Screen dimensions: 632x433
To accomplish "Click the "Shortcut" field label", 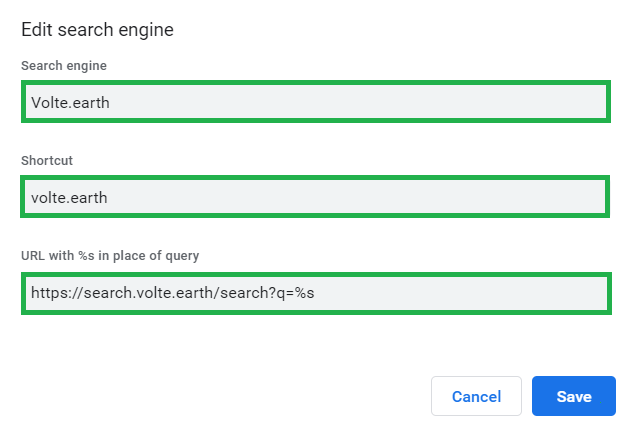I will [48, 160].
